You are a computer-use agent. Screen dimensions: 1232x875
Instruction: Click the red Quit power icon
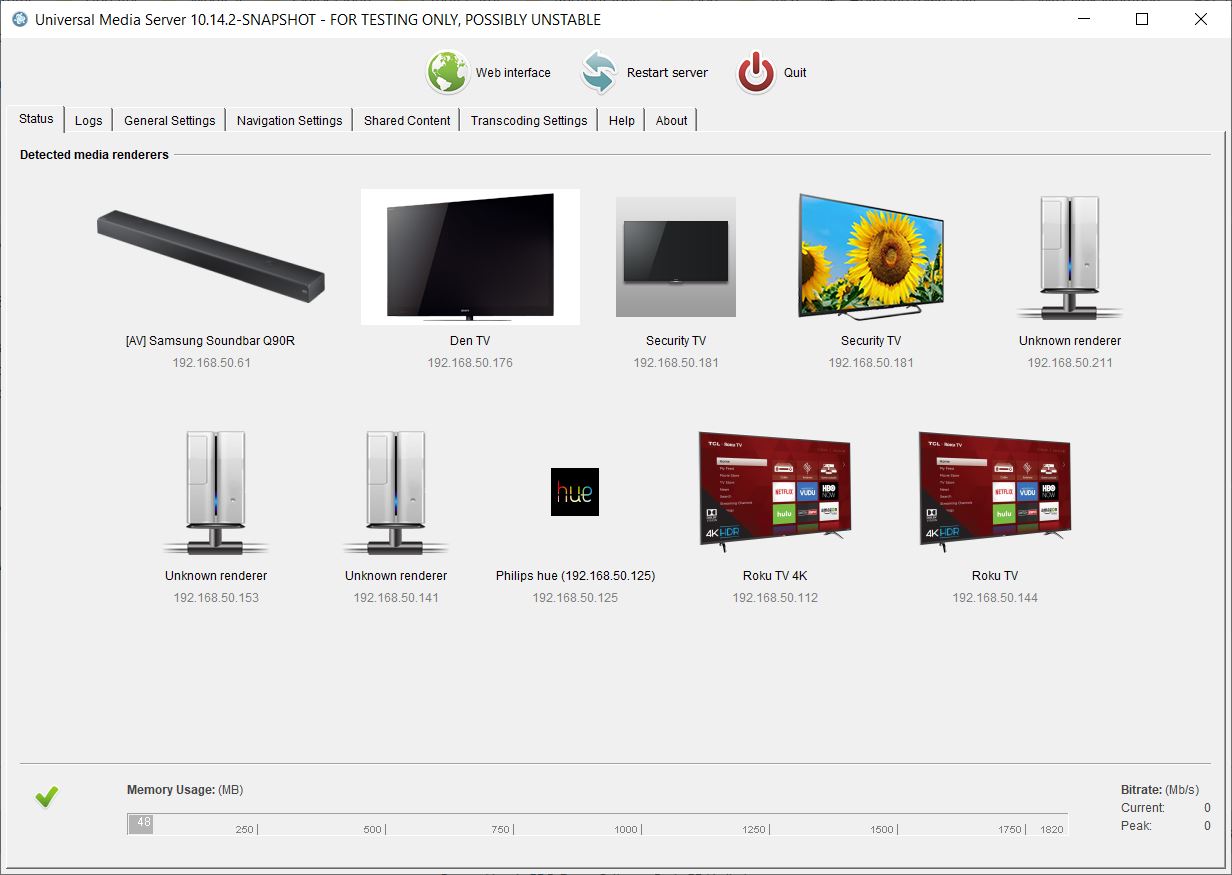coord(756,73)
